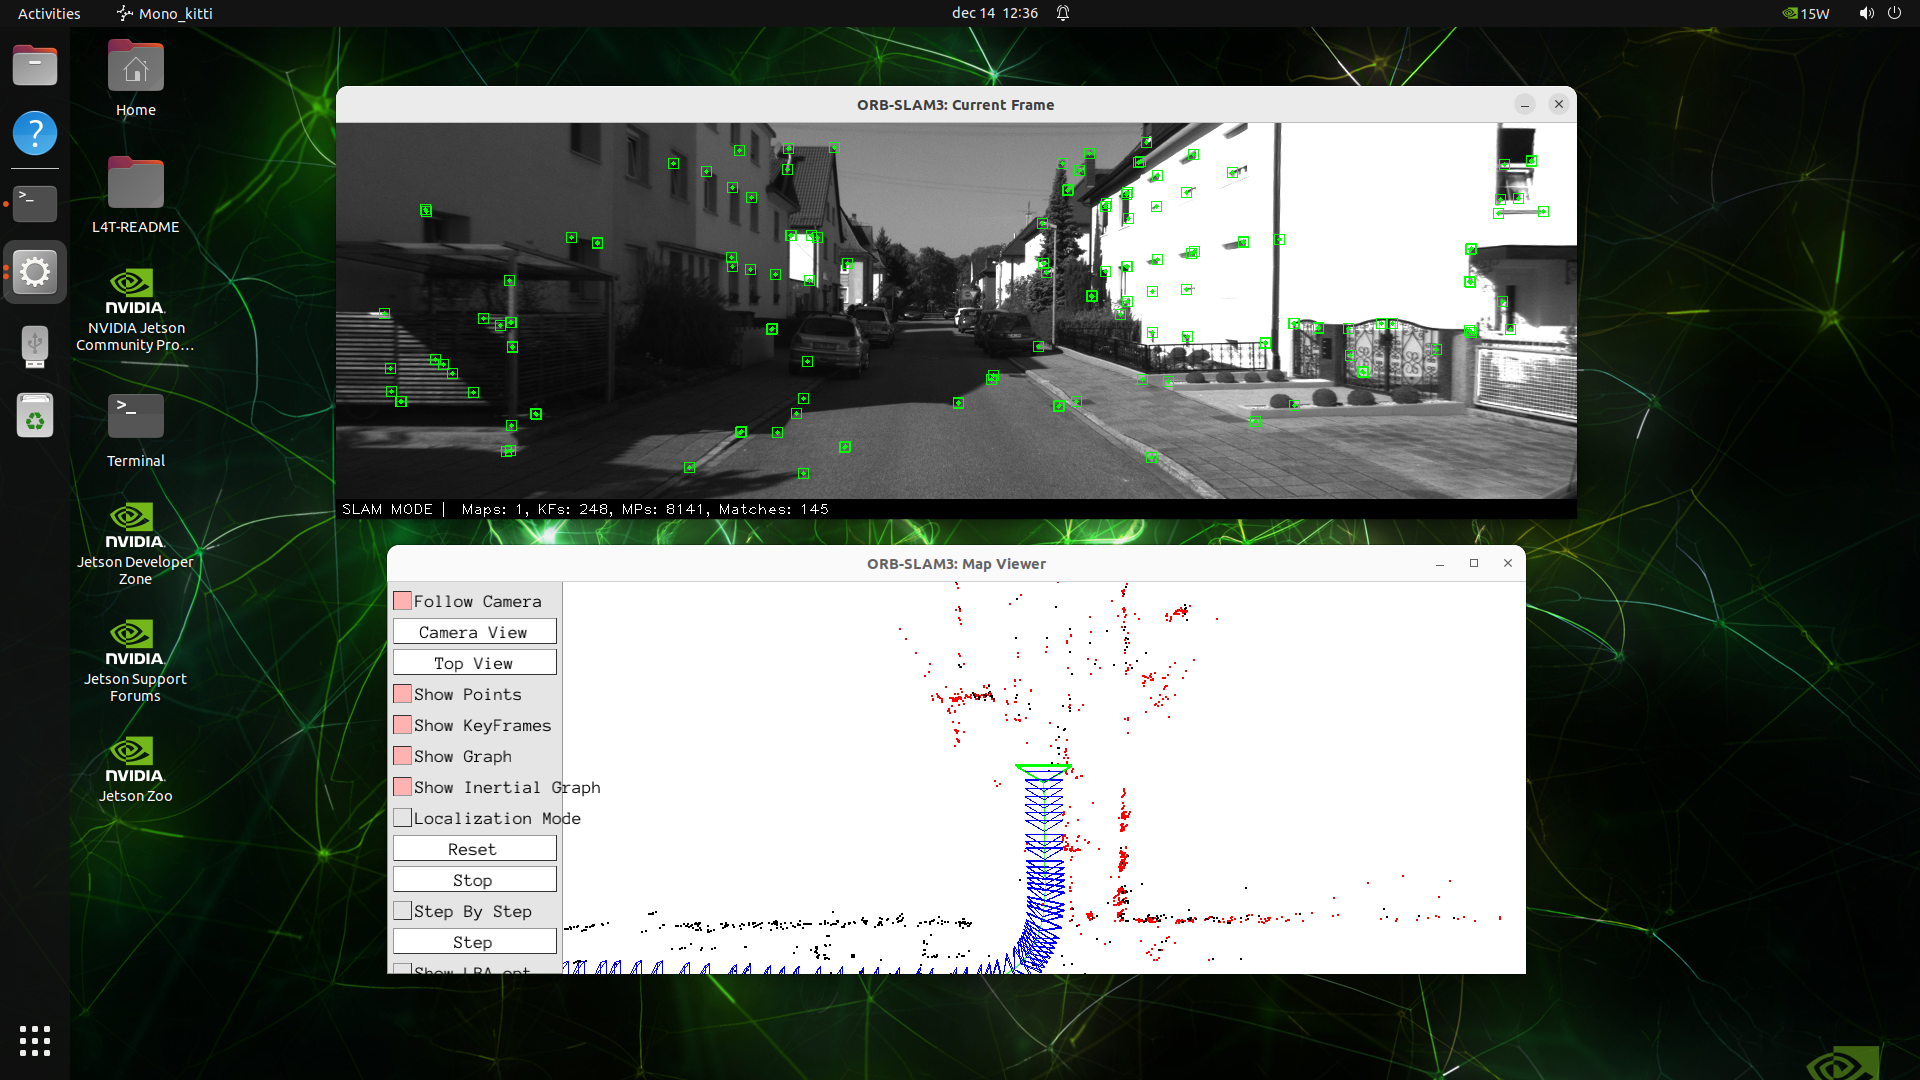Viewport: 1920px width, 1080px height.
Task: Open the Activities overview
Action: pos(49,13)
